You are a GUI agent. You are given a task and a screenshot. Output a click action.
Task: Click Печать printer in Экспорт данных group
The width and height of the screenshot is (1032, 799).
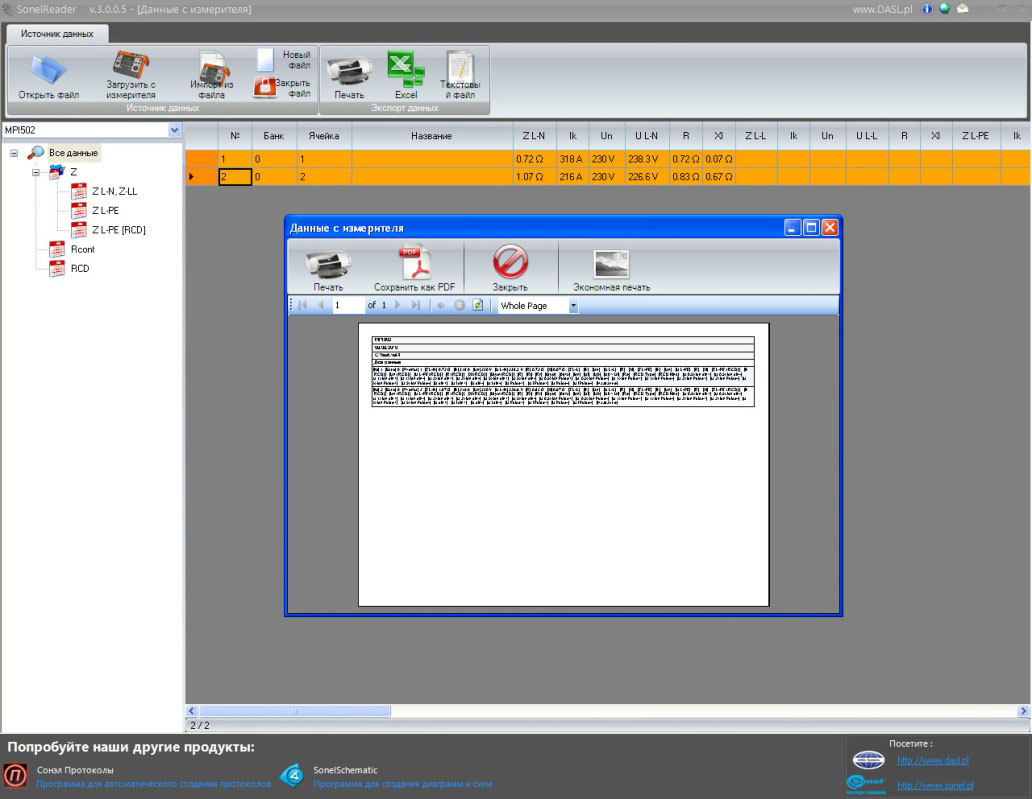pyautogui.click(x=349, y=76)
